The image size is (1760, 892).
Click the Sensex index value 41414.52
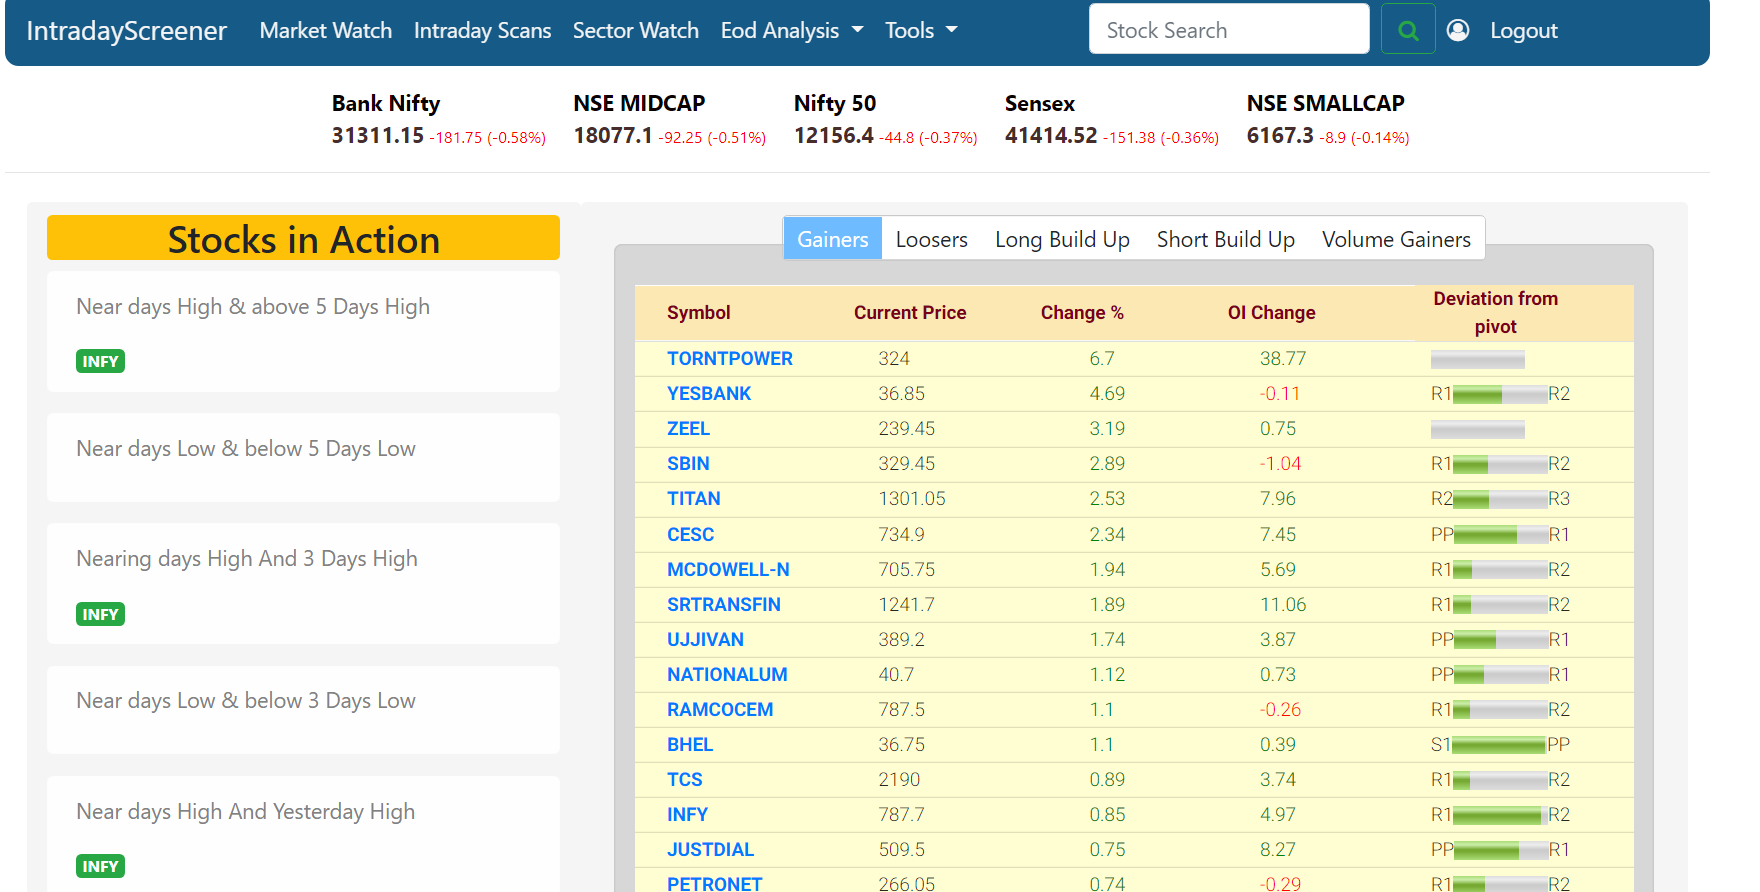click(x=1051, y=135)
